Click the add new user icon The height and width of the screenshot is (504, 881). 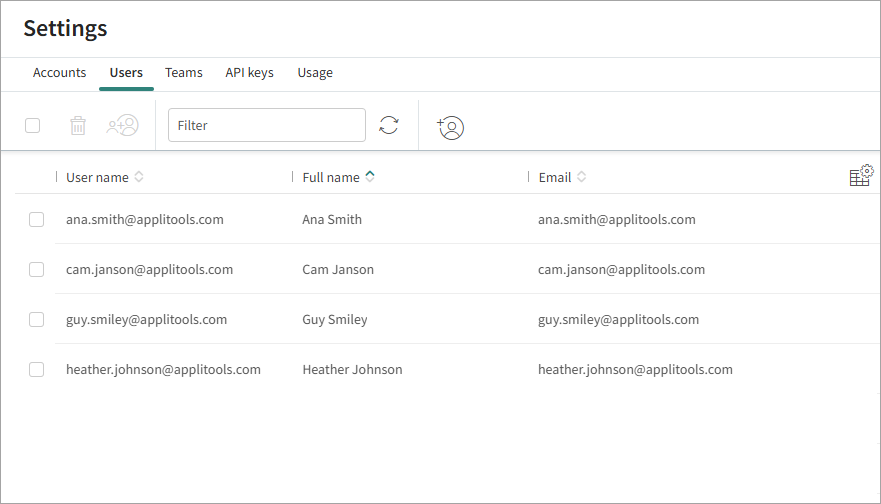pos(451,127)
